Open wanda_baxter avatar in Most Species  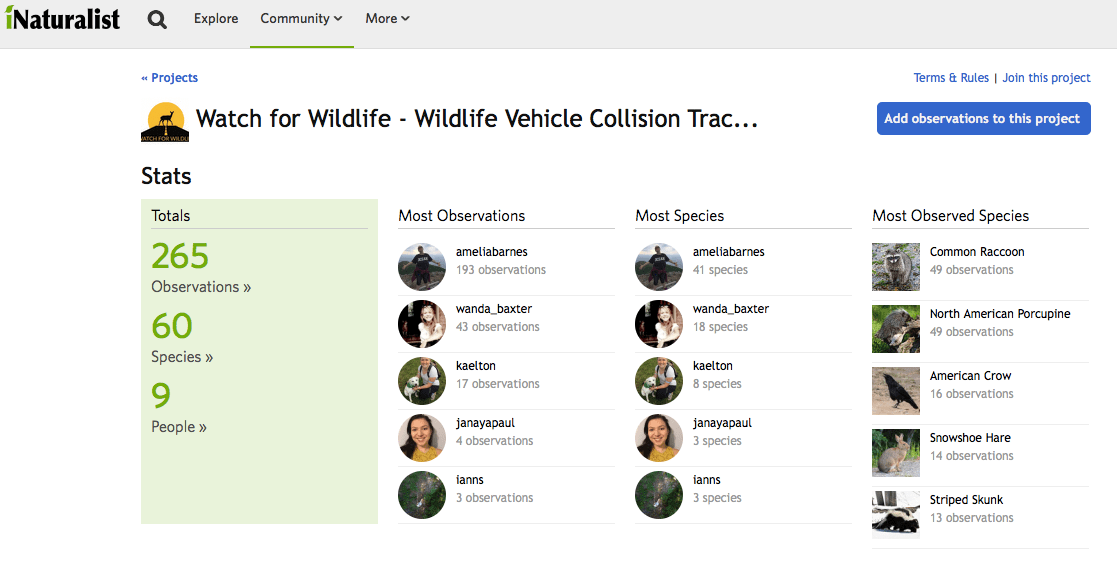click(659, 324)
